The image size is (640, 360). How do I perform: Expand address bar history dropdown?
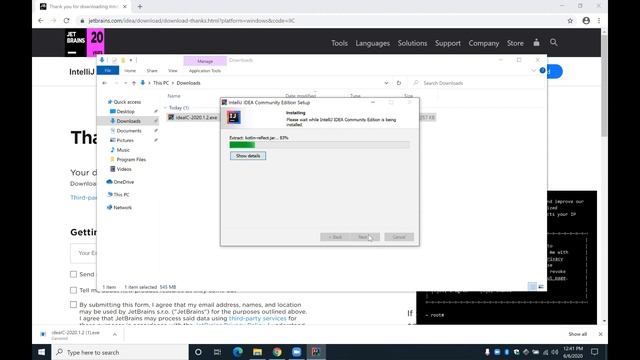[386, 83]
